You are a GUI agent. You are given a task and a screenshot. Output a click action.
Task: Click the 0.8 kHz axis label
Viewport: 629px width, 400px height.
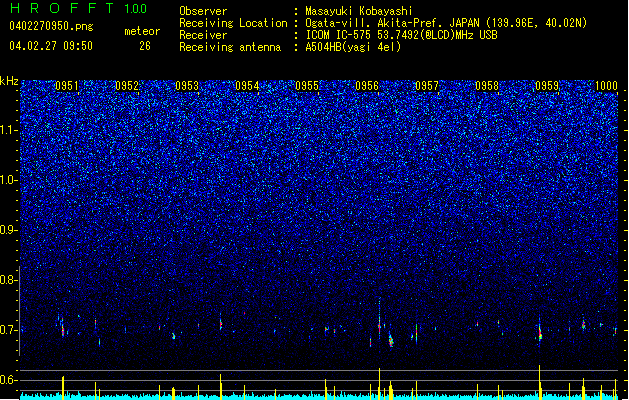[x=8, y=280]
